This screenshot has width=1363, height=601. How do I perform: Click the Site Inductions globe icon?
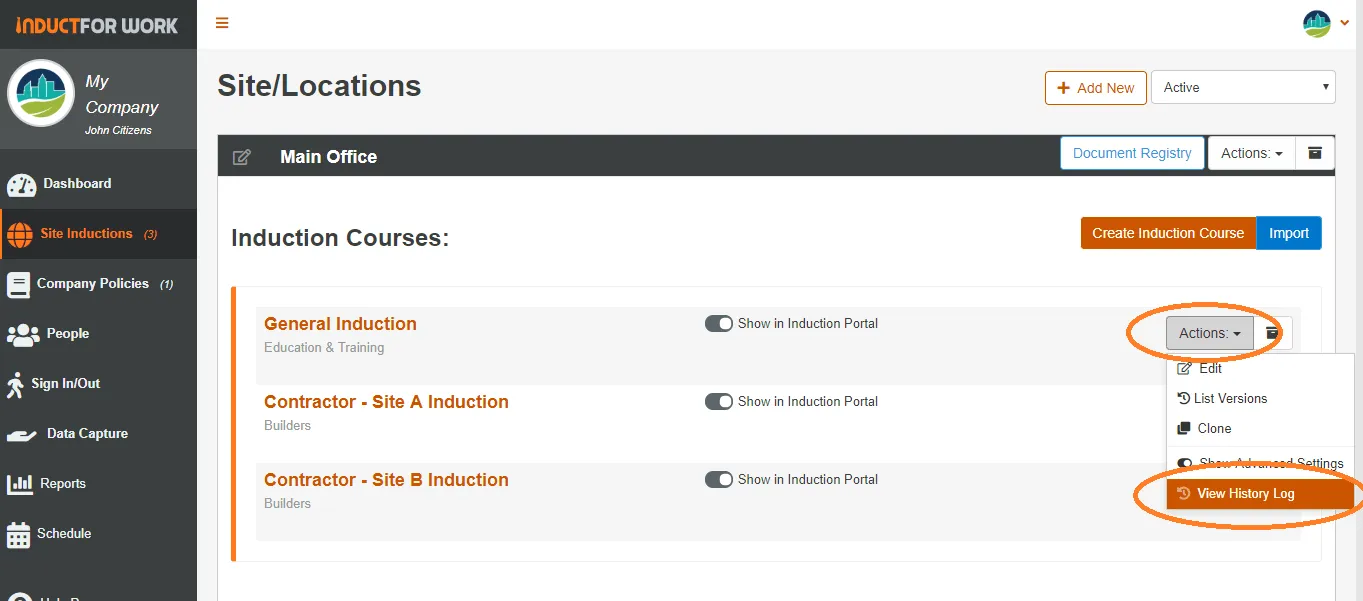pos(20,235)
